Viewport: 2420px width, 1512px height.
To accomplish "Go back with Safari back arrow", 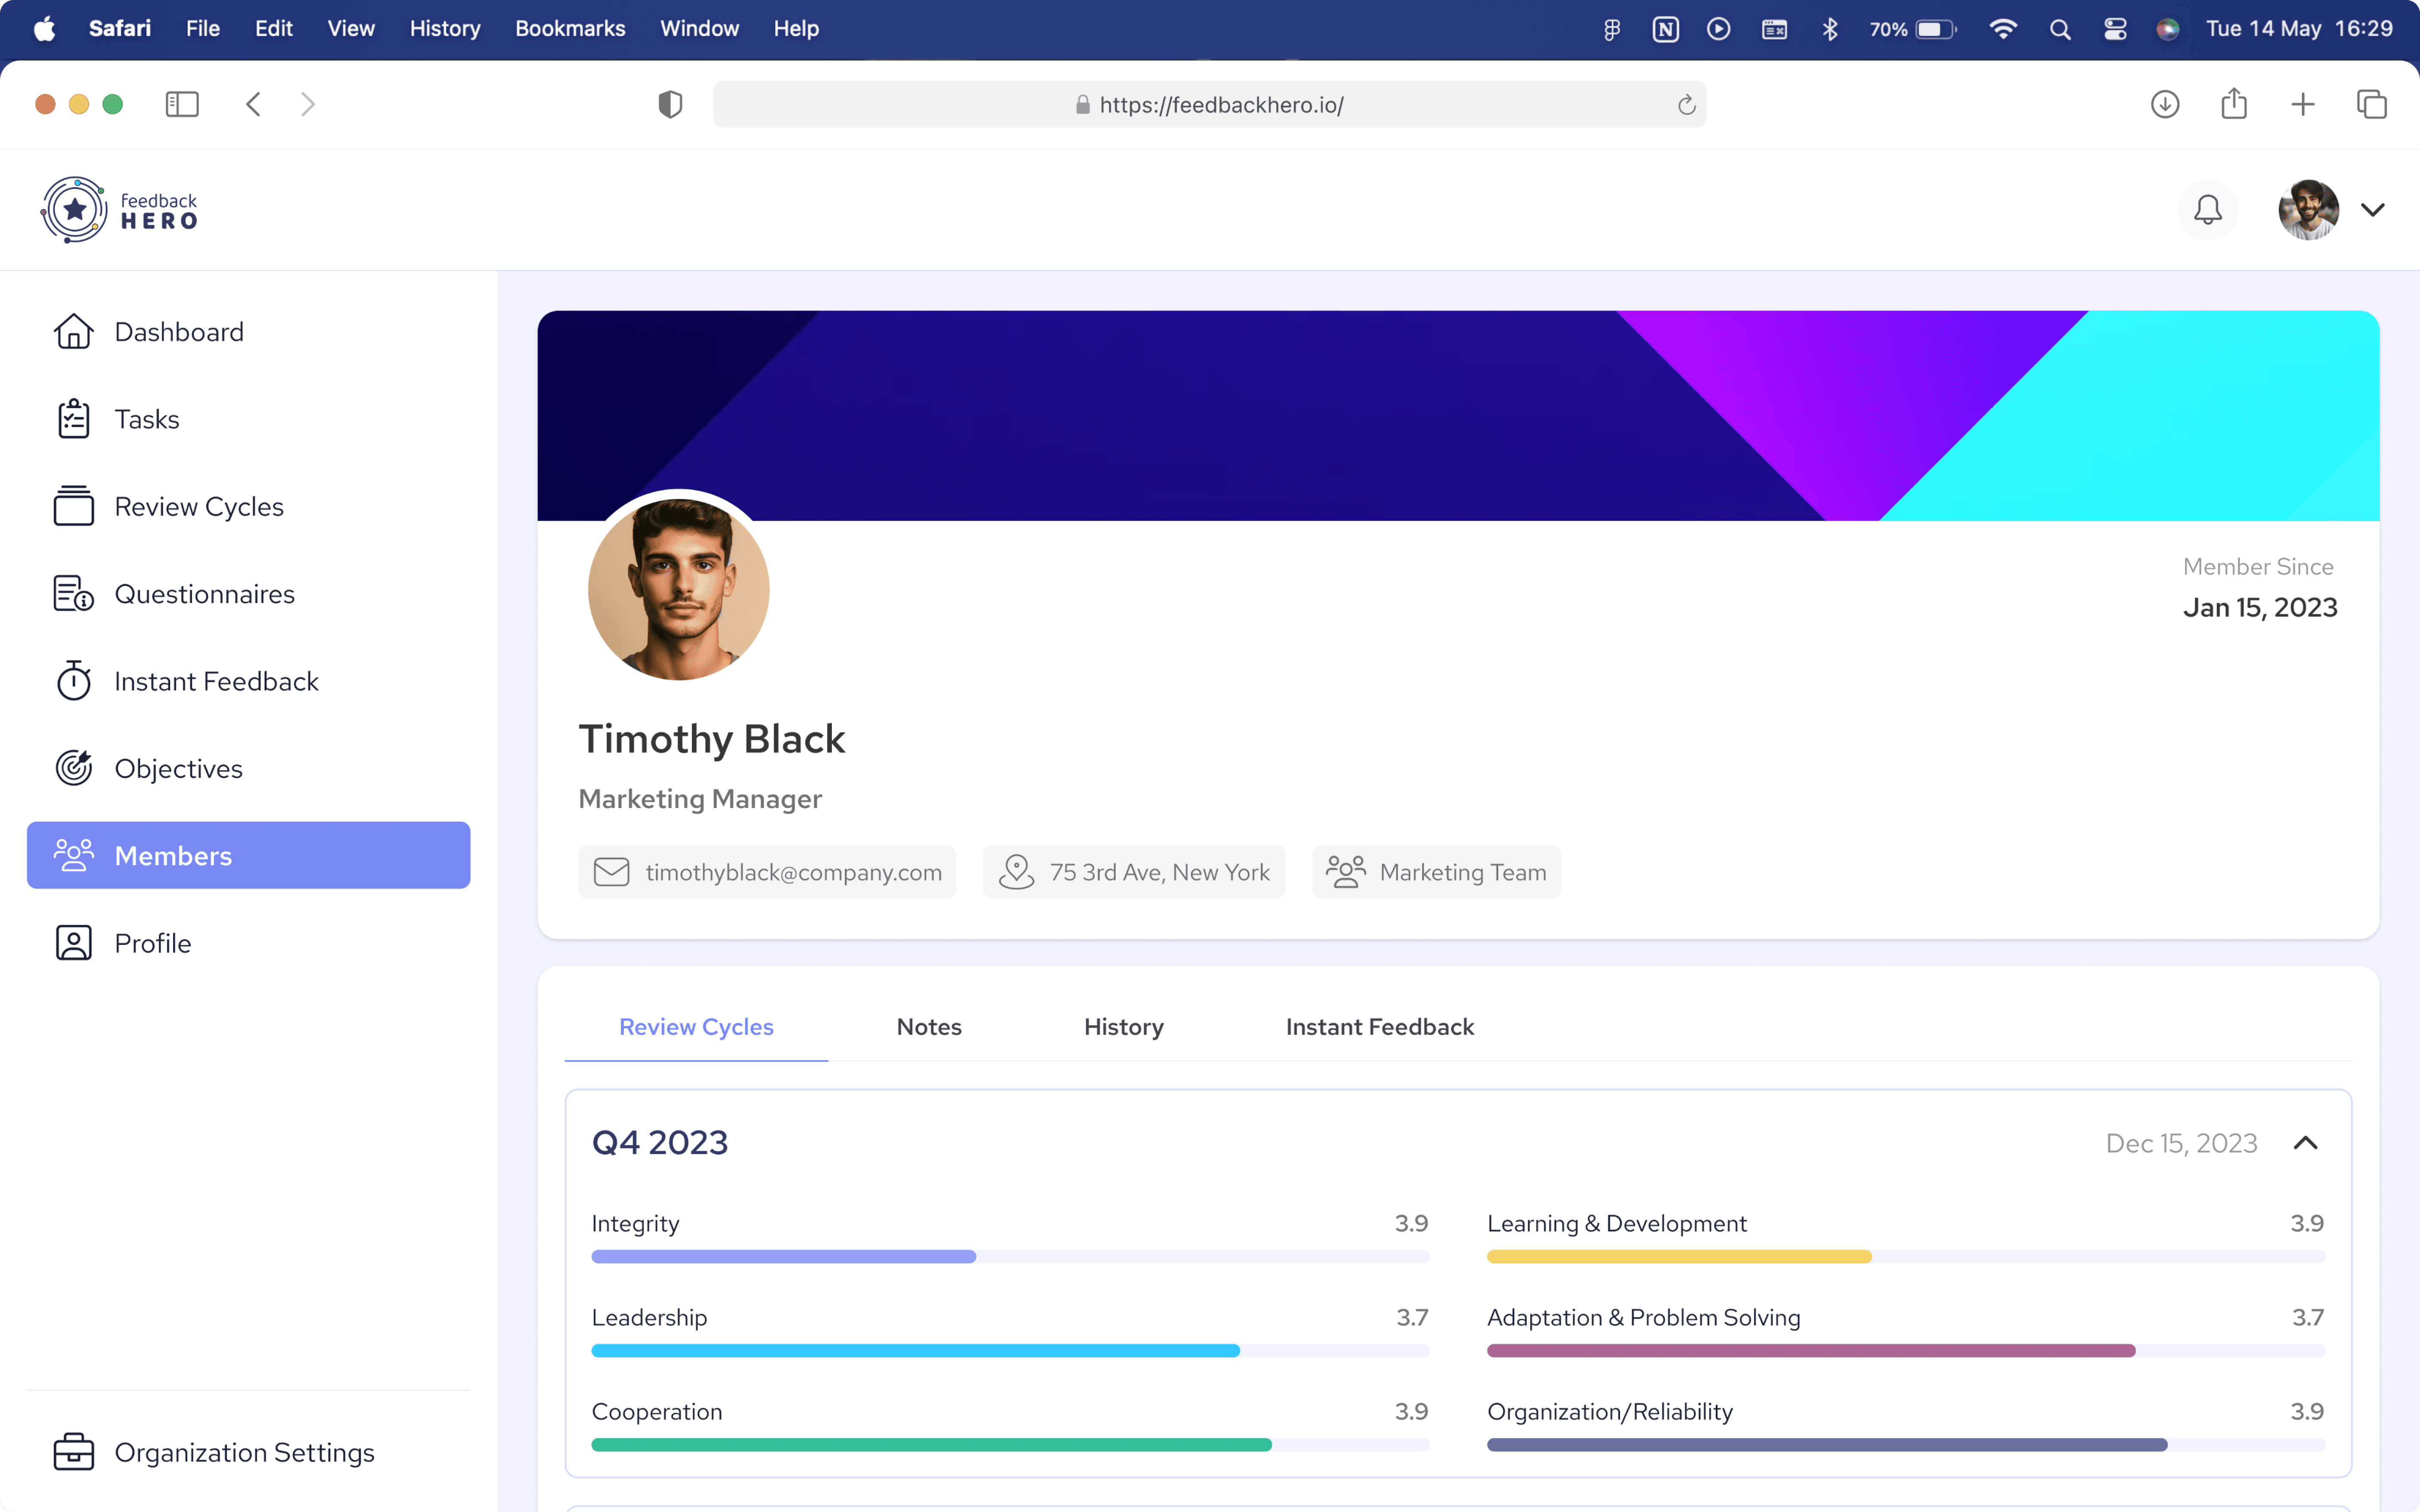I will 253,104.
